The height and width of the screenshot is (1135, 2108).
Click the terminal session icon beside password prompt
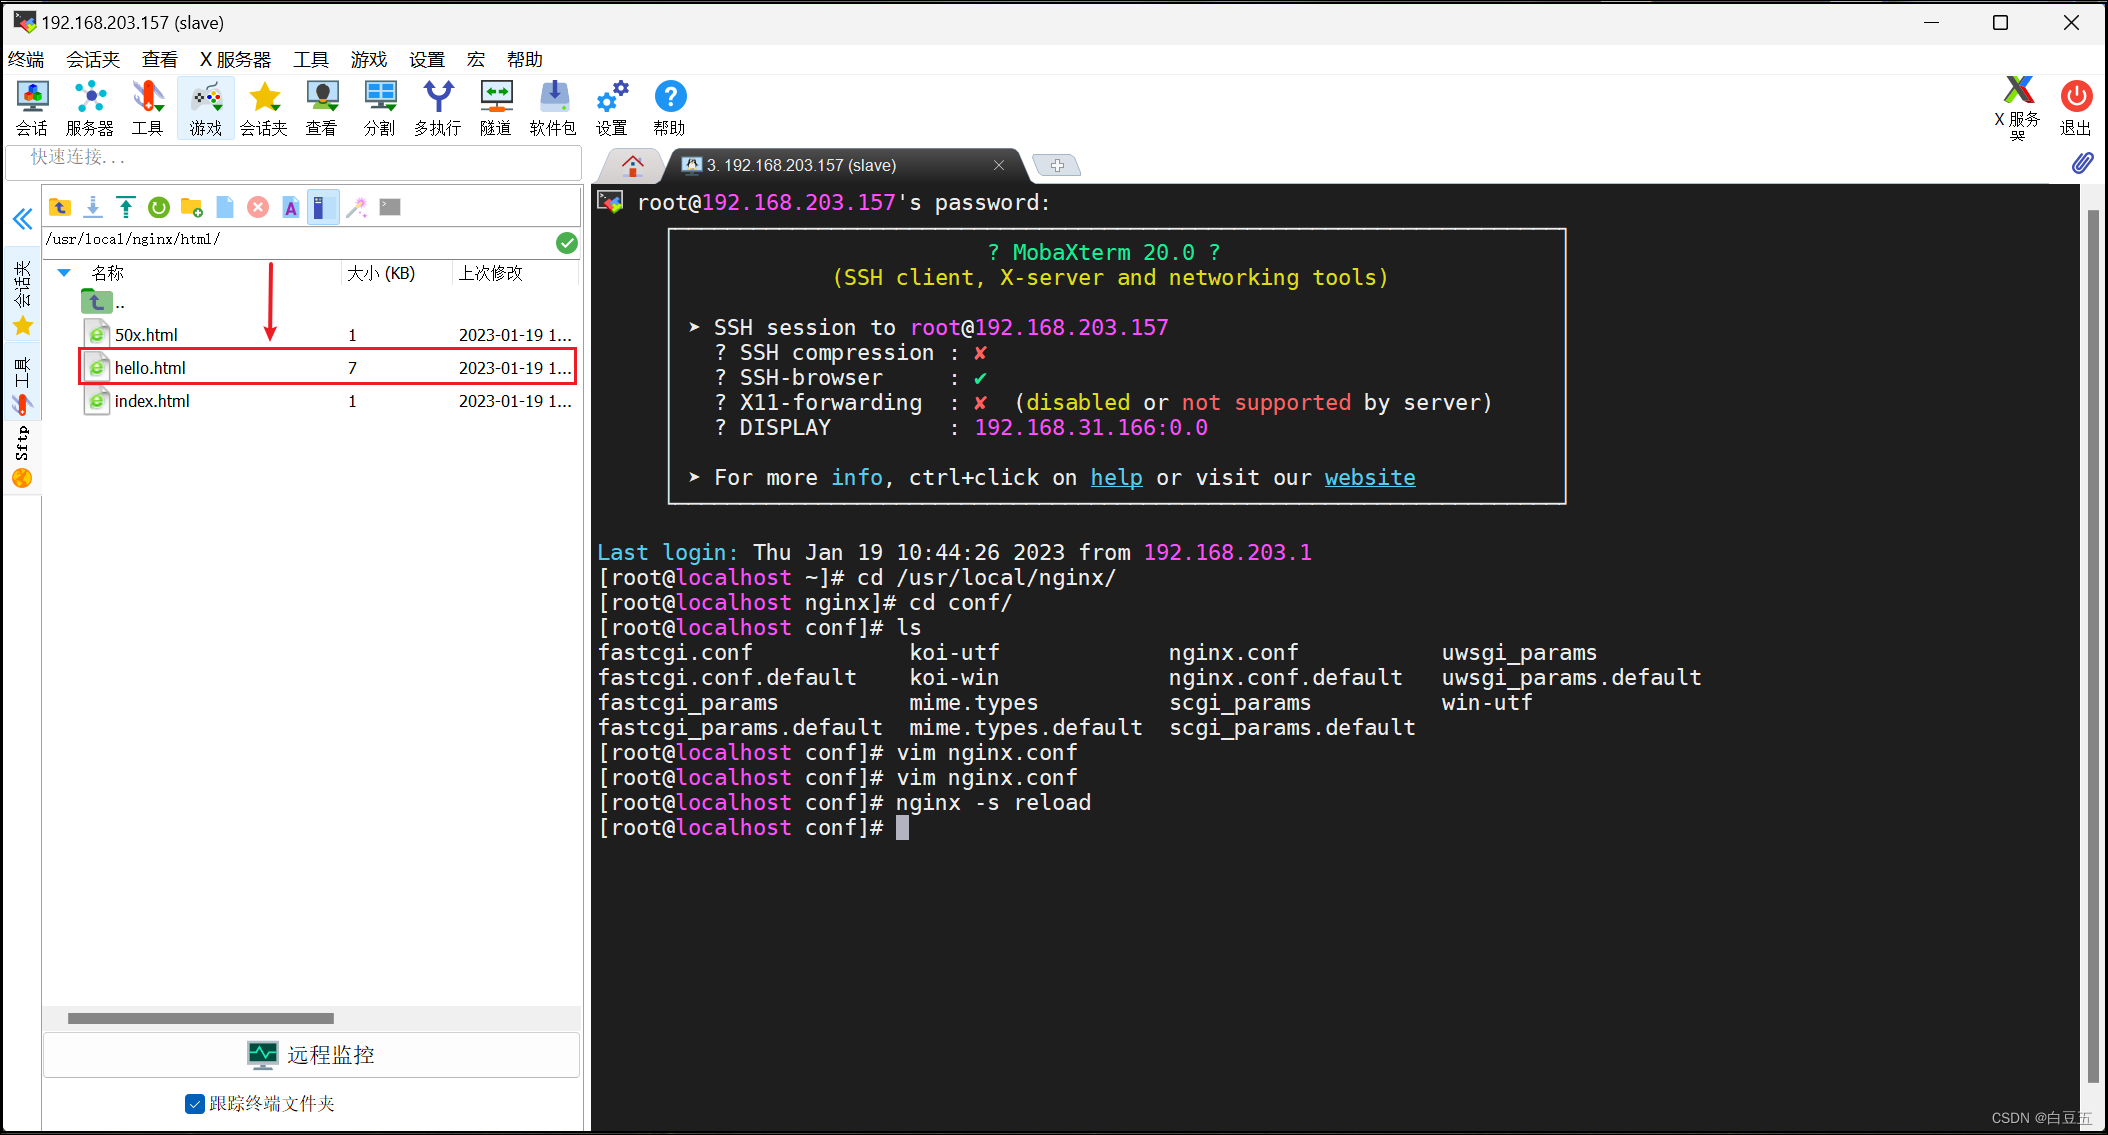click(609, 202)
